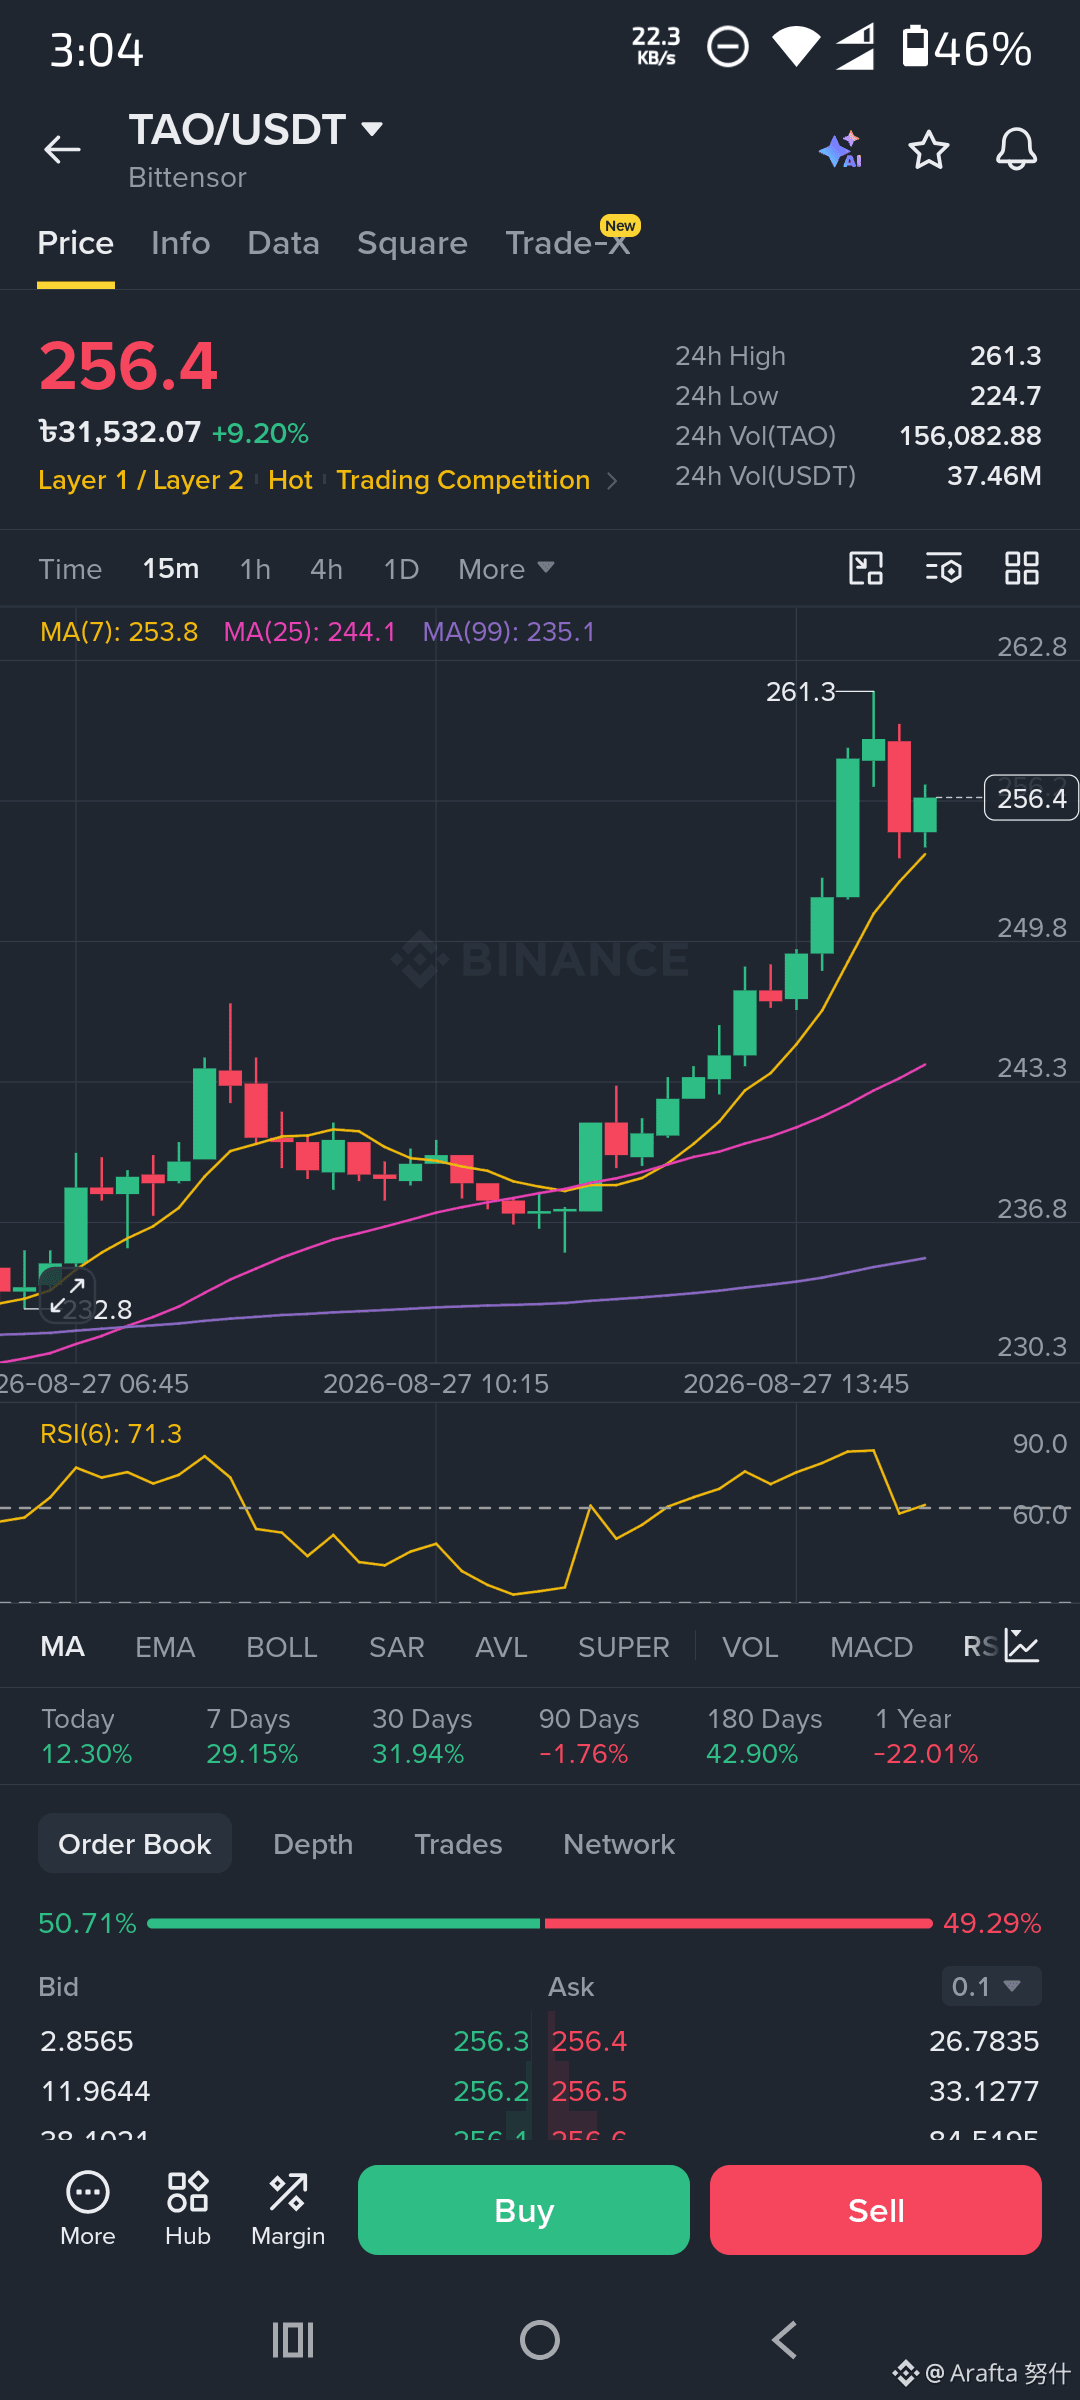This screenshot has width=1080, height=2400.
Task: Tap the 261.3 high marker on chart
Action: point(800,692)
